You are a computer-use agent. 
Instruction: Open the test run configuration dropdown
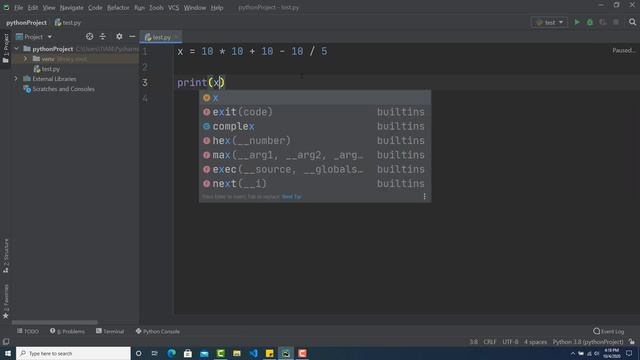[549, 22]
